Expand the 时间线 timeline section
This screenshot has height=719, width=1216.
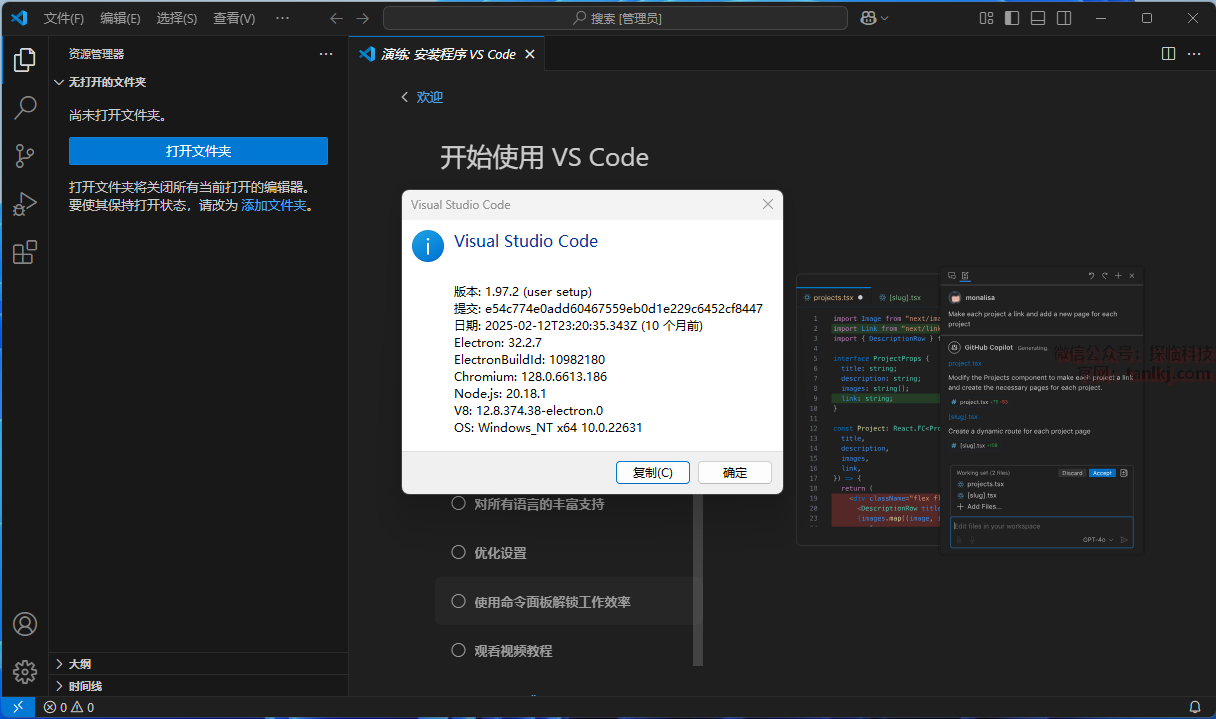point(85,686)
